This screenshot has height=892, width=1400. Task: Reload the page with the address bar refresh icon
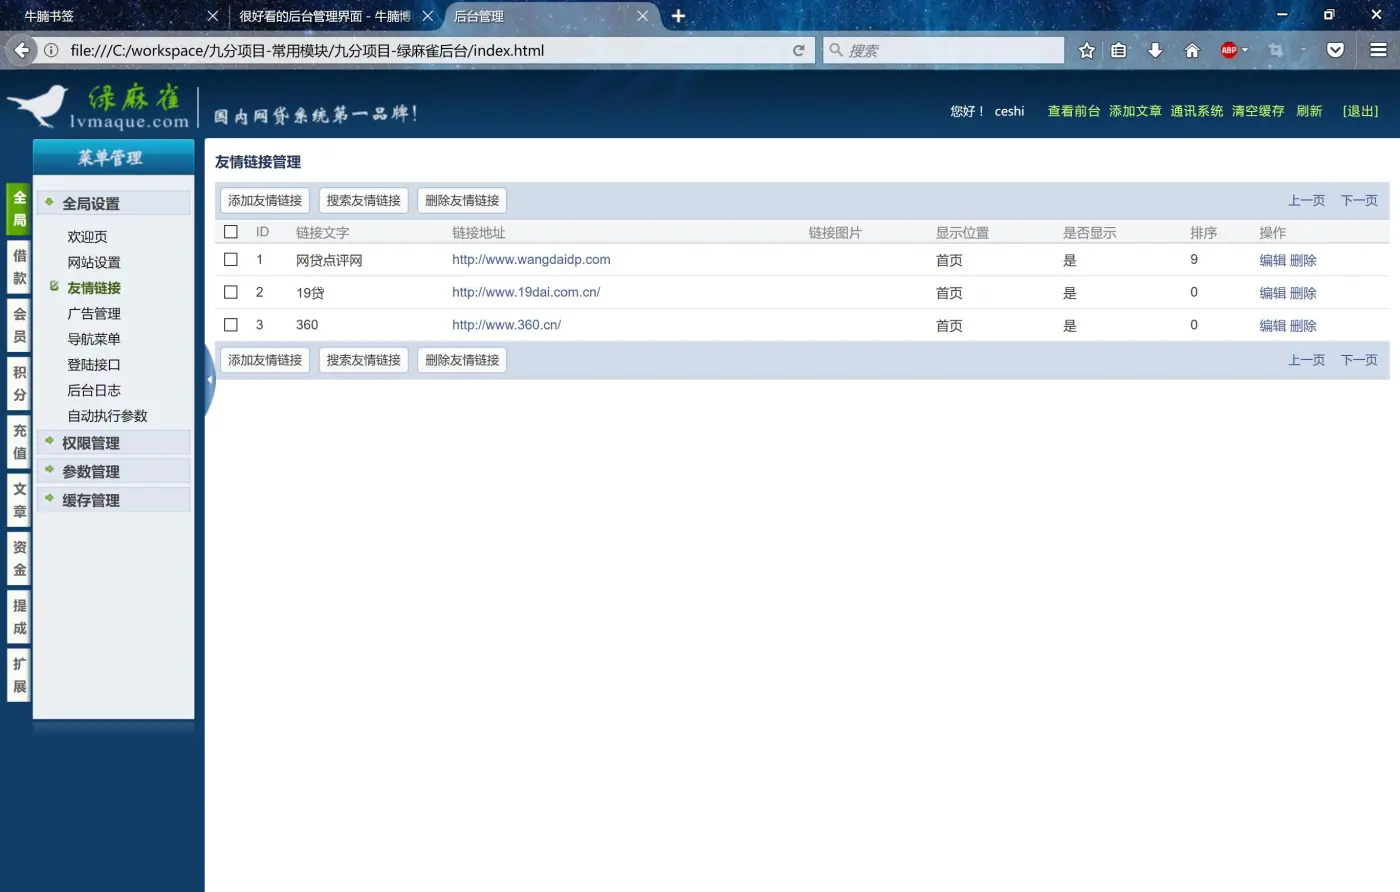[799, 50]
